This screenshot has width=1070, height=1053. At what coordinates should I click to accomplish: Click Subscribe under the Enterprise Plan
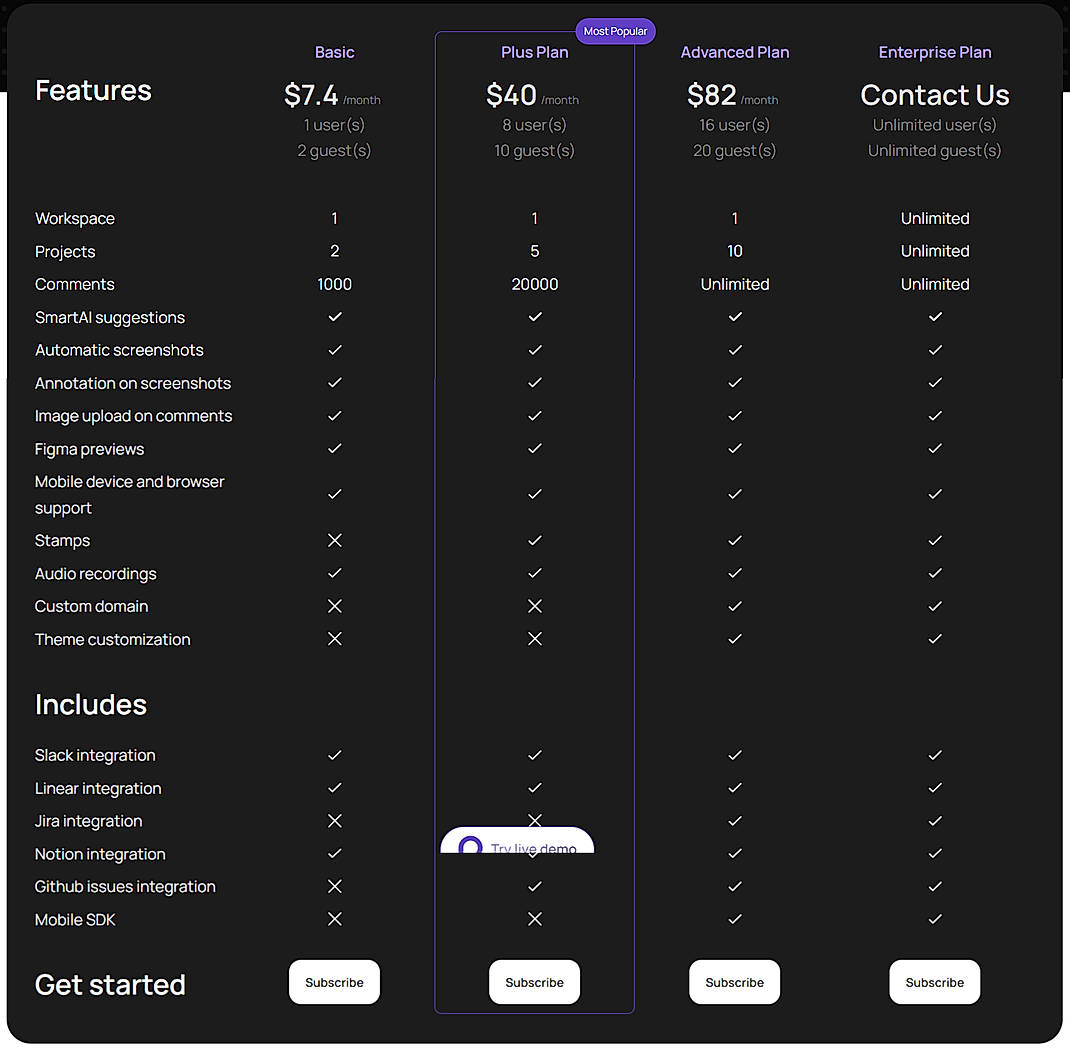(935, 982)
